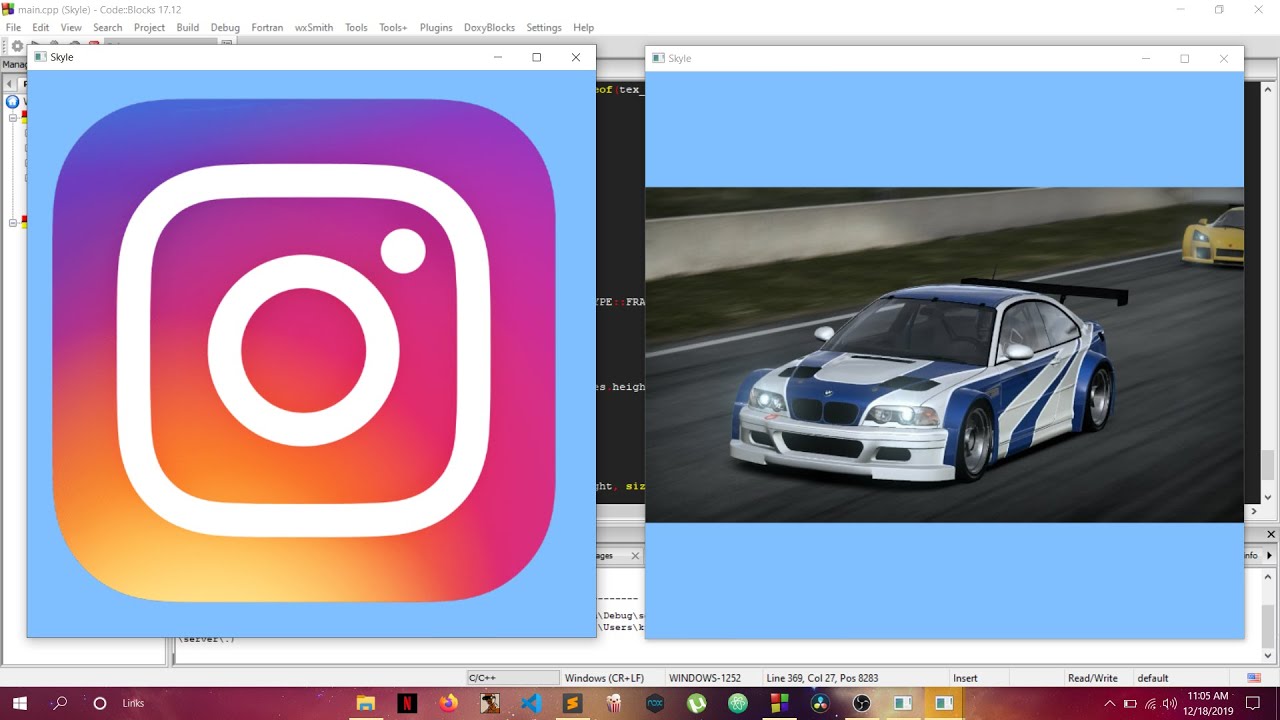Open the File menu
This screenshot has width=1280, height=720.
click(13, 27)
